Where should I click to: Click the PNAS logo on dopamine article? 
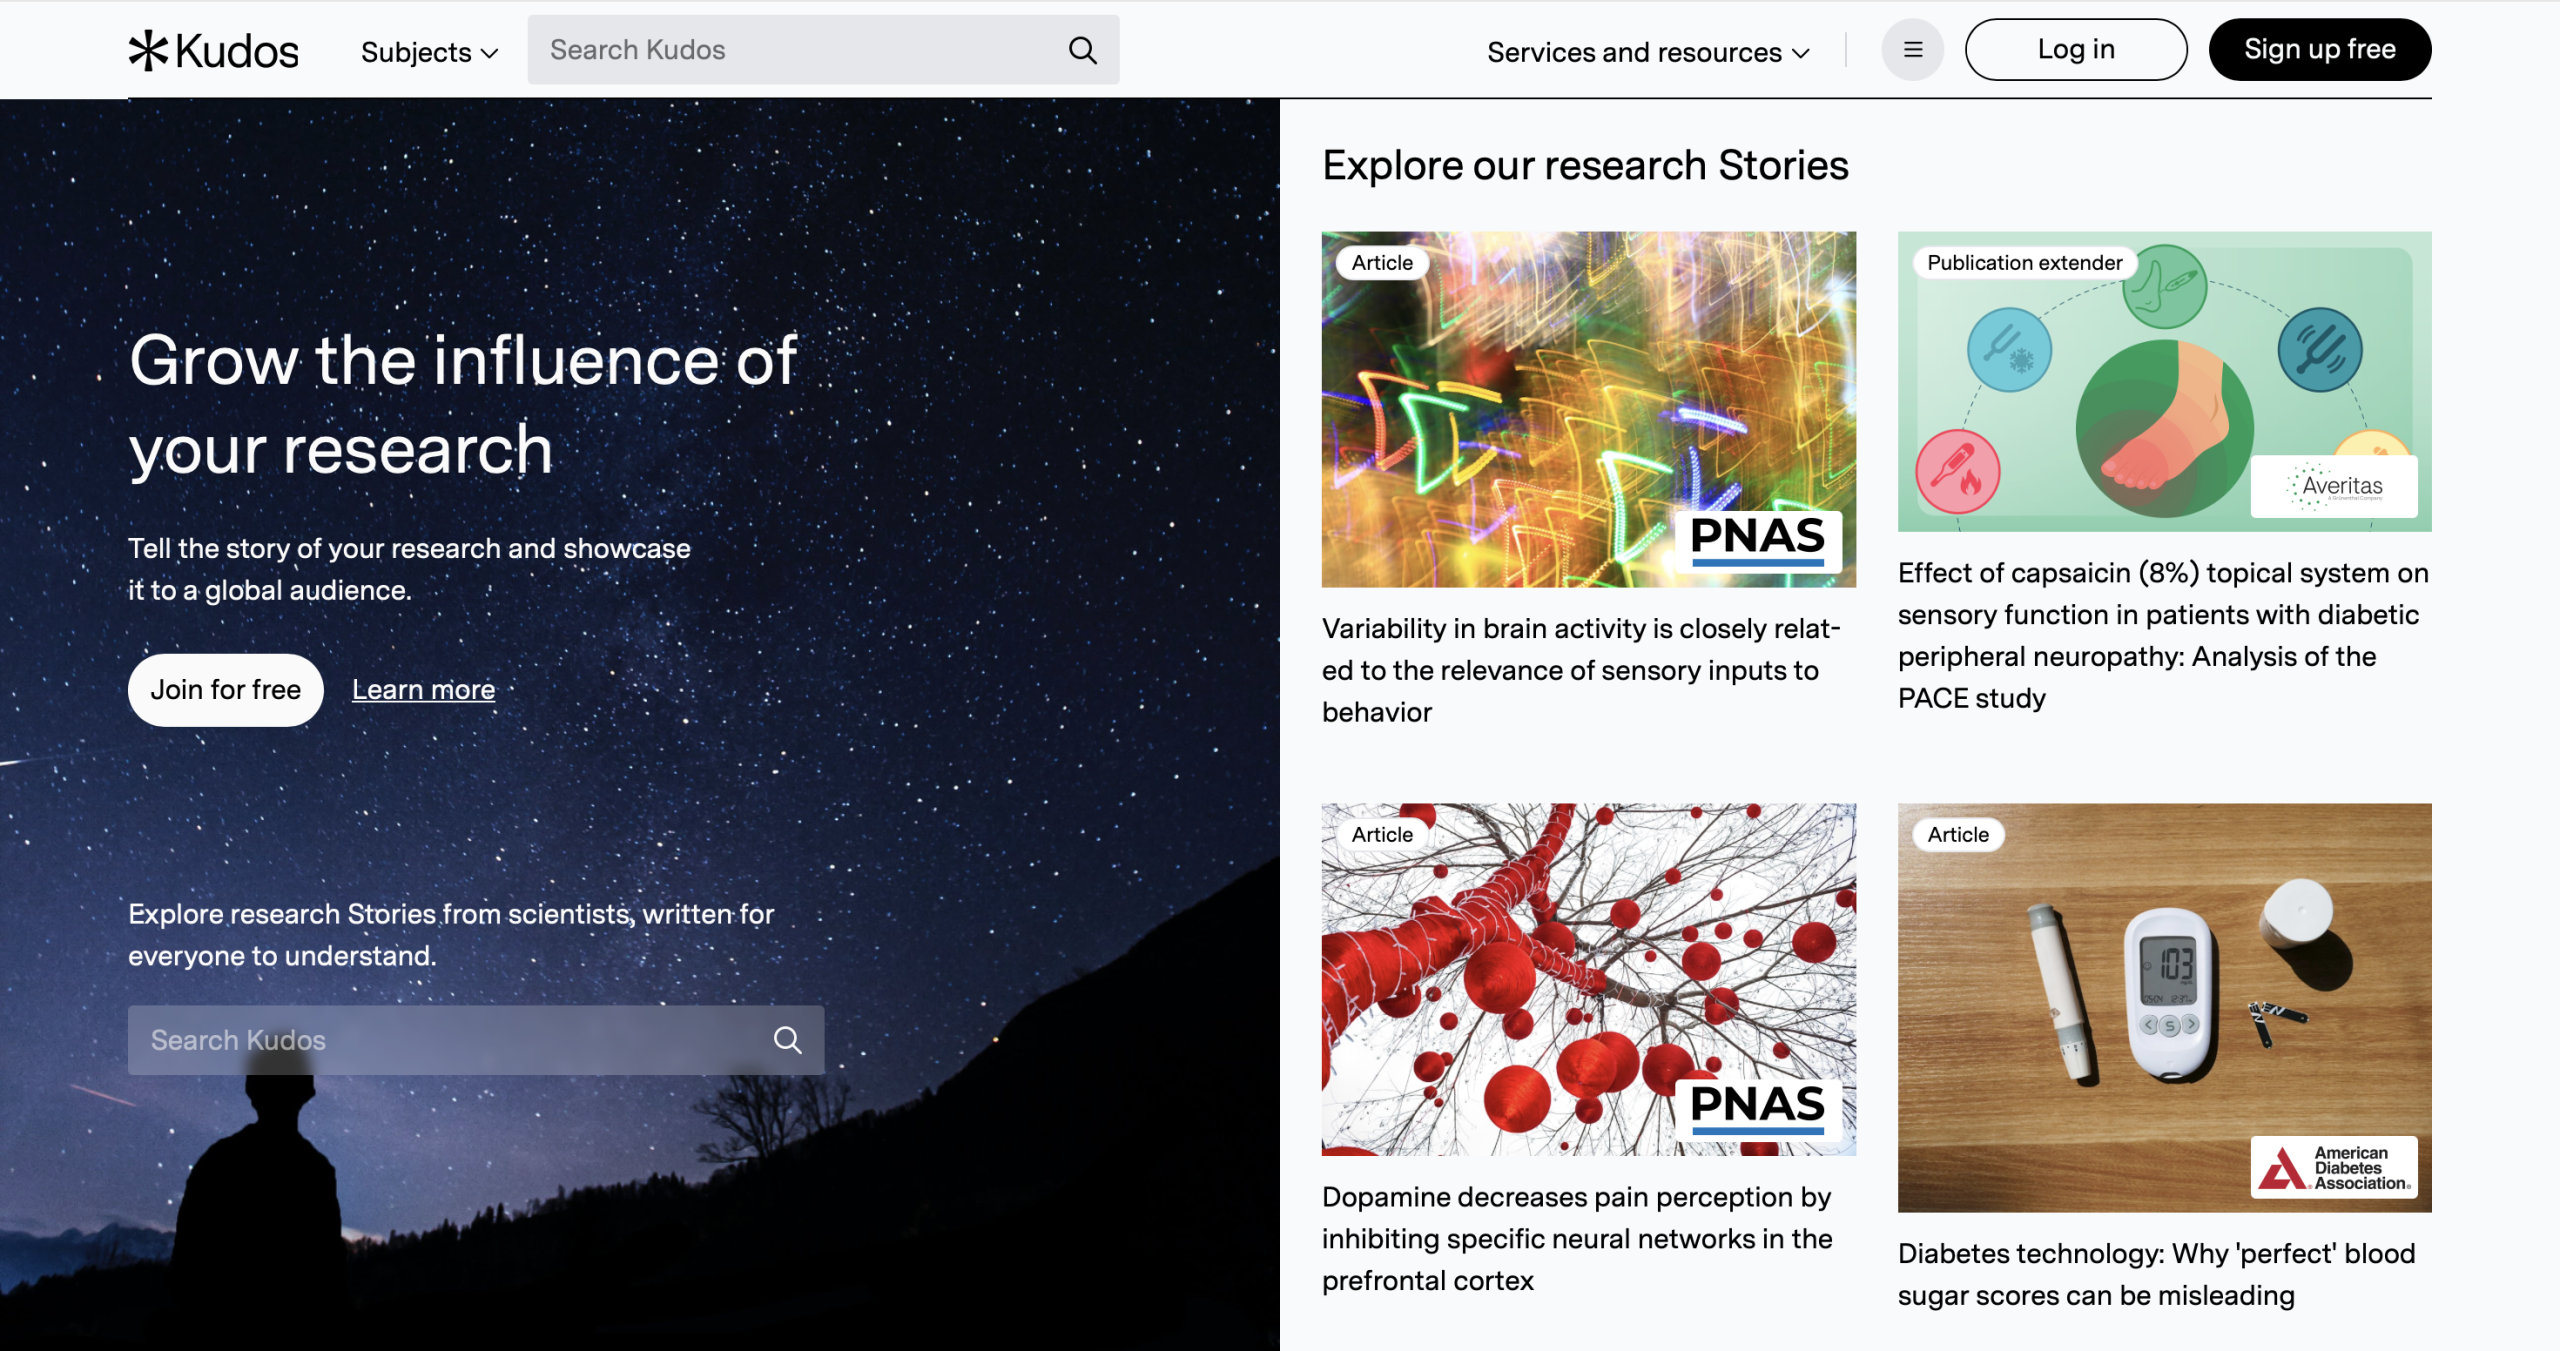point(1758,1108)
